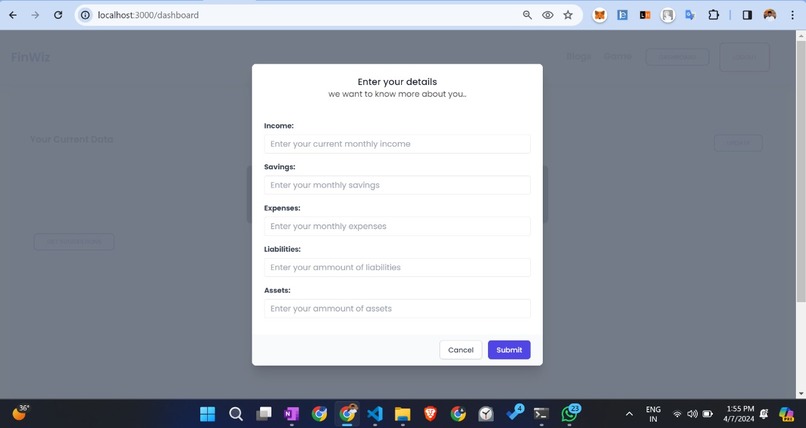The height and width of the screenshot is (428, 806).
Task: Open the 1:55 PM clock and date
Action: (x=740, y=414)
